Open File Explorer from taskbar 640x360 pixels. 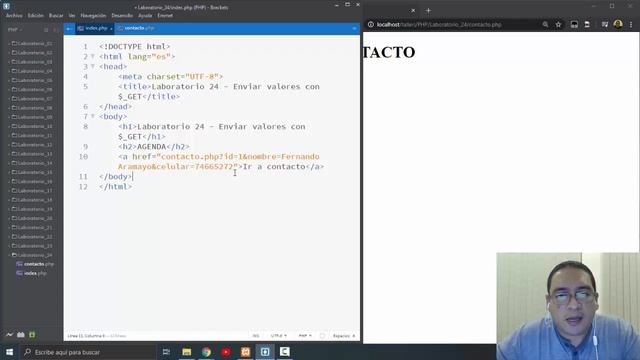[187, 352]
